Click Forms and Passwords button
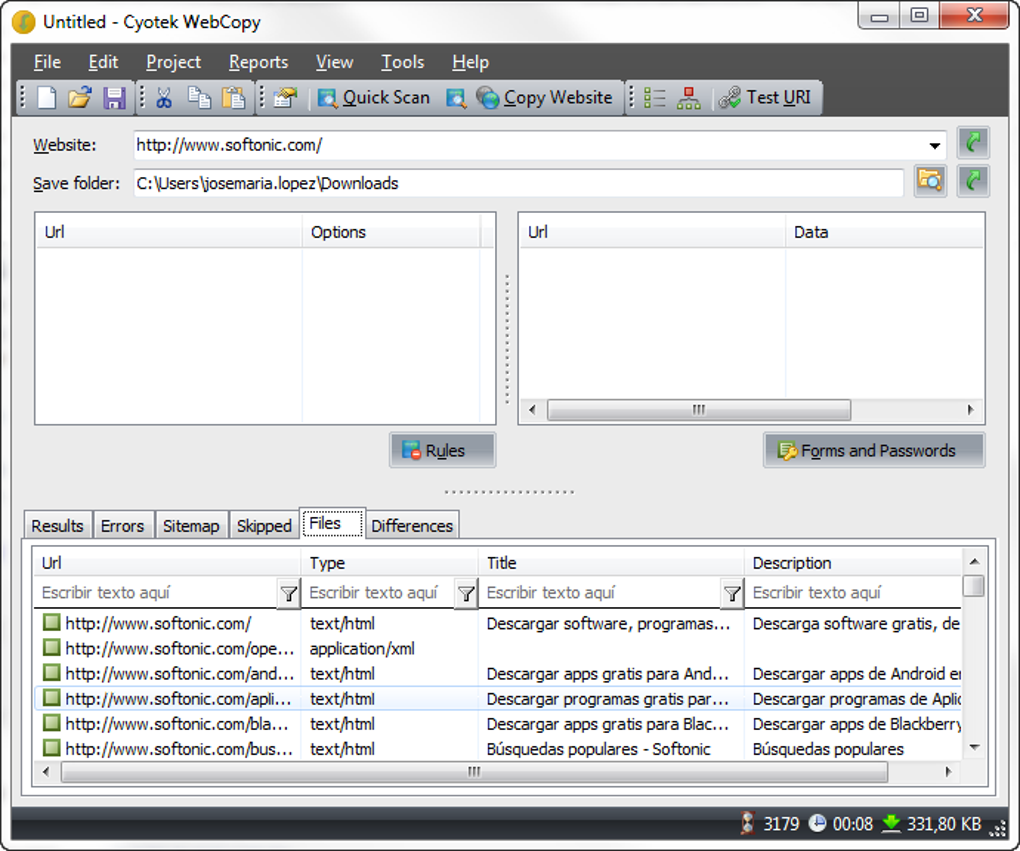The image size is (1020, 851). [x=874, y=450]
